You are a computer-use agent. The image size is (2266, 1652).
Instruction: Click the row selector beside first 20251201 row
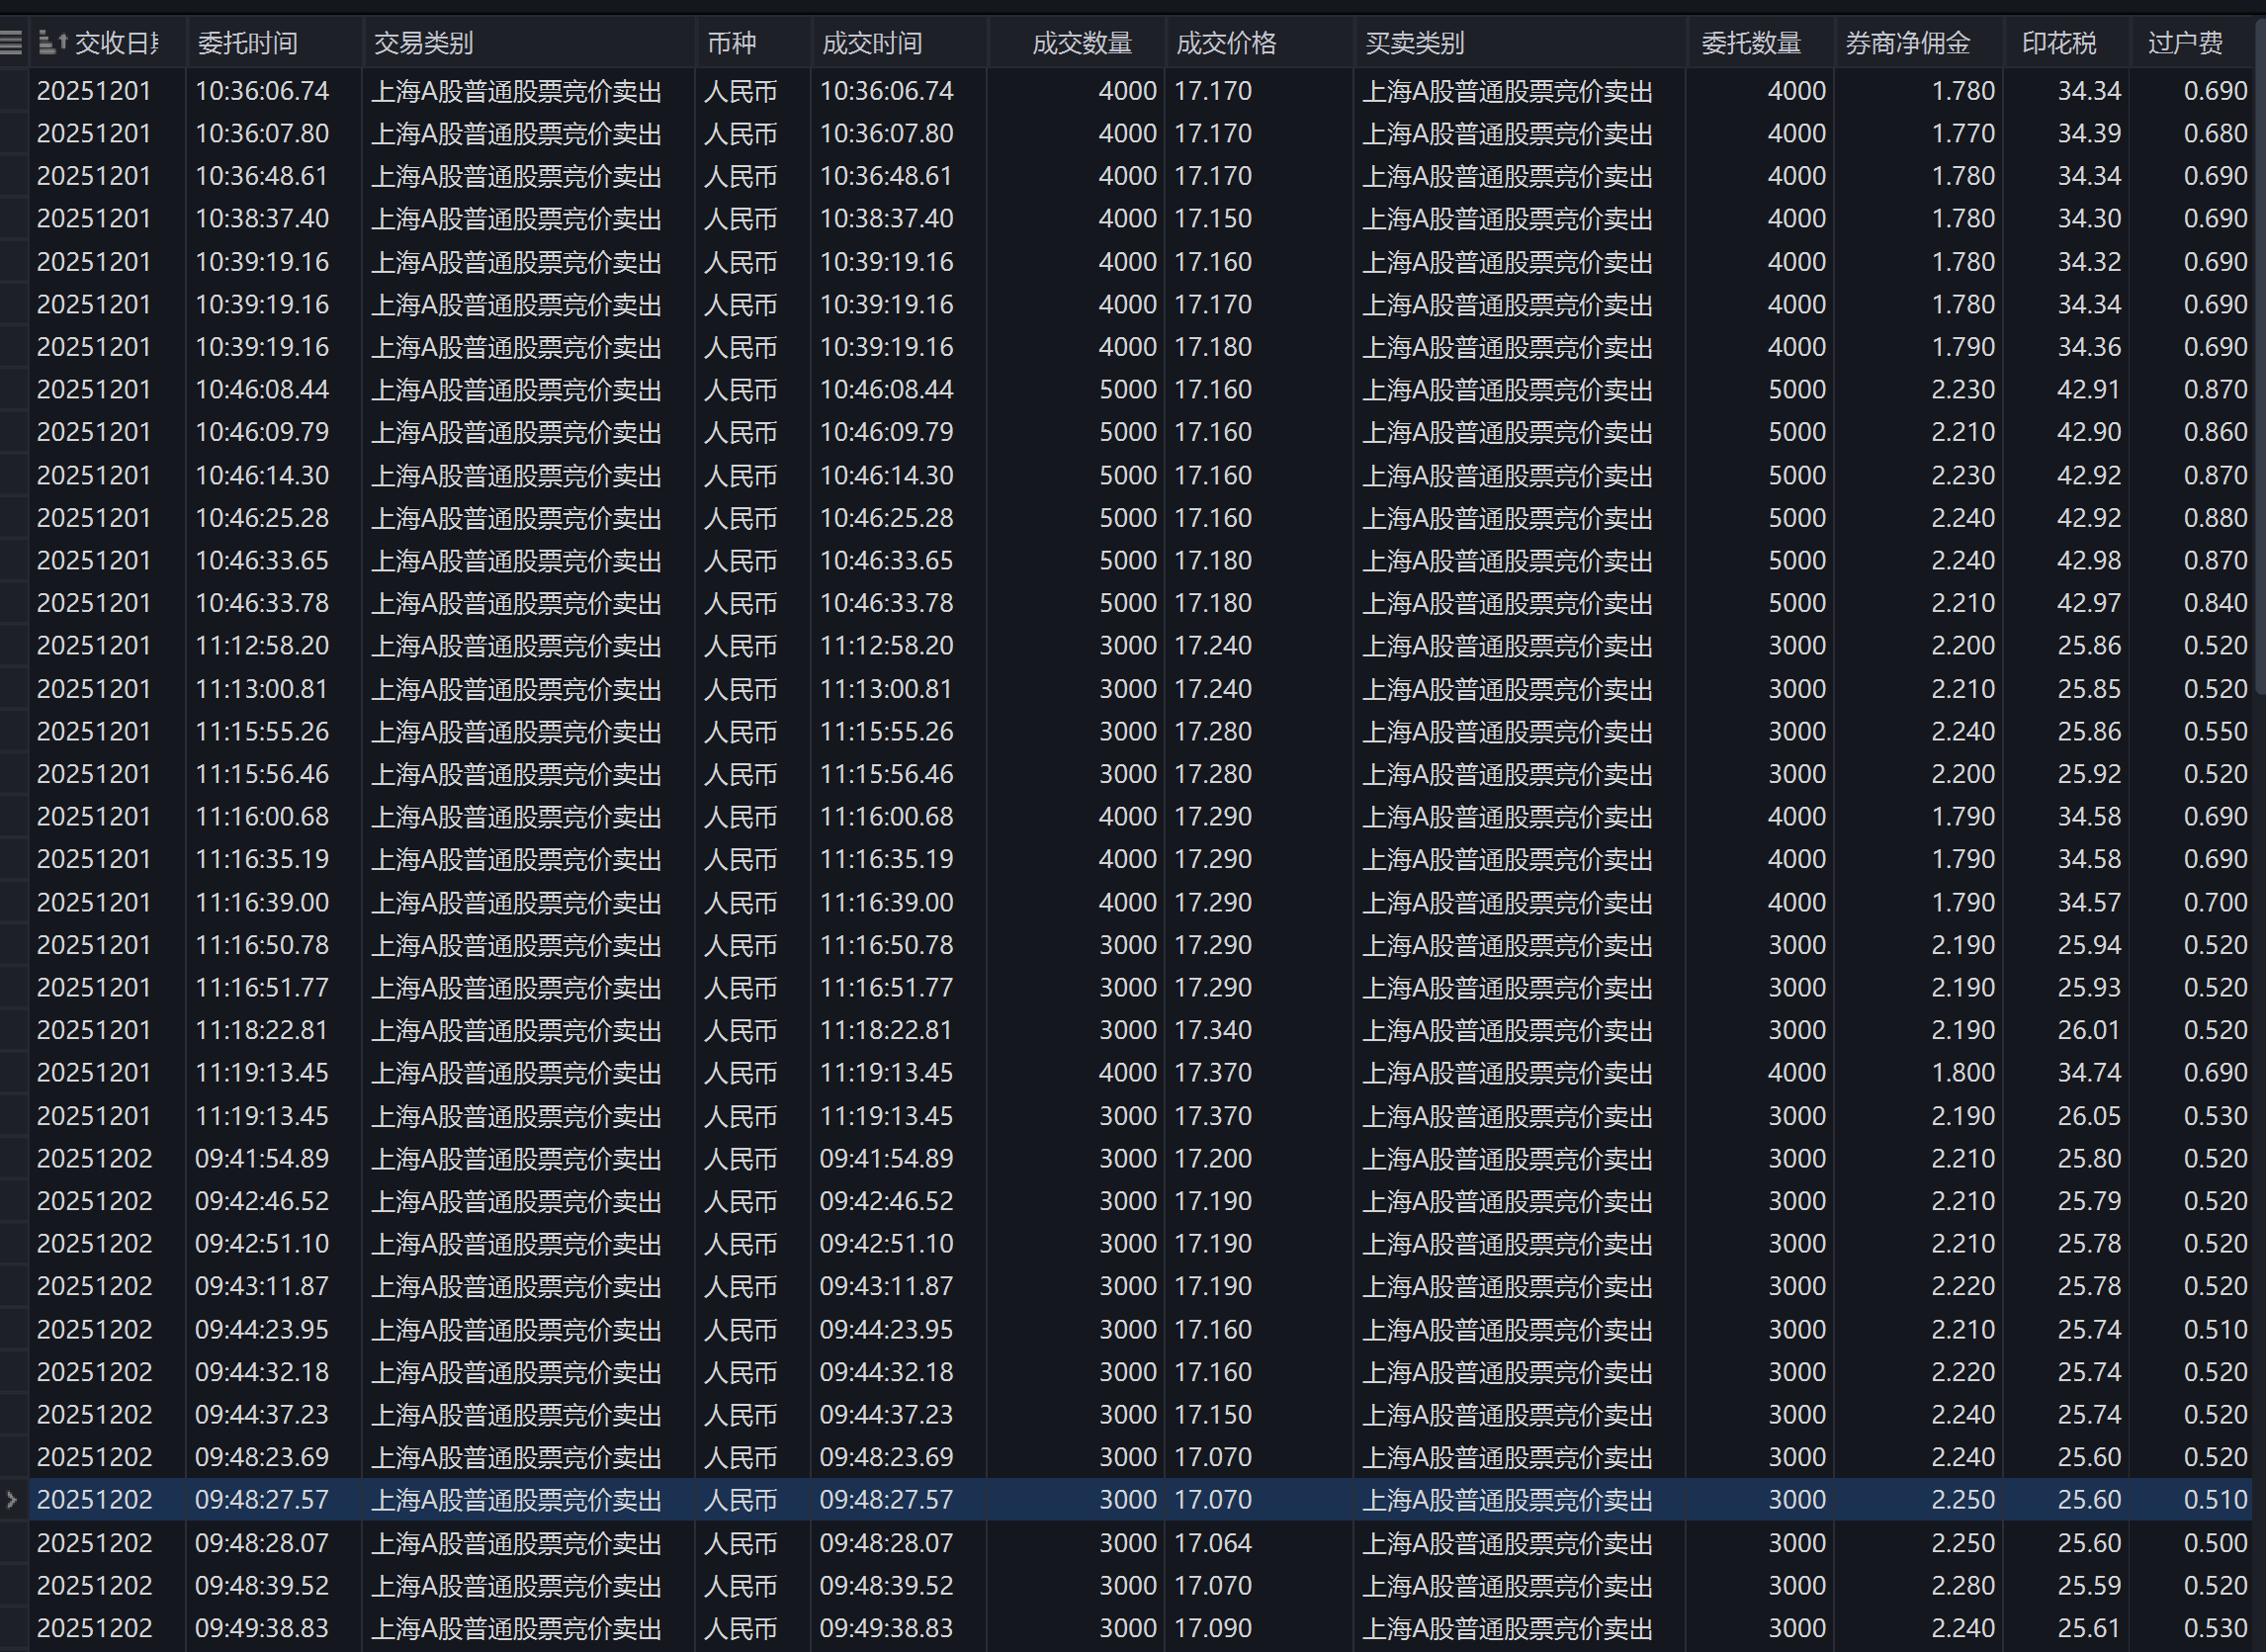pyautogui.click(x=13, y=91)
